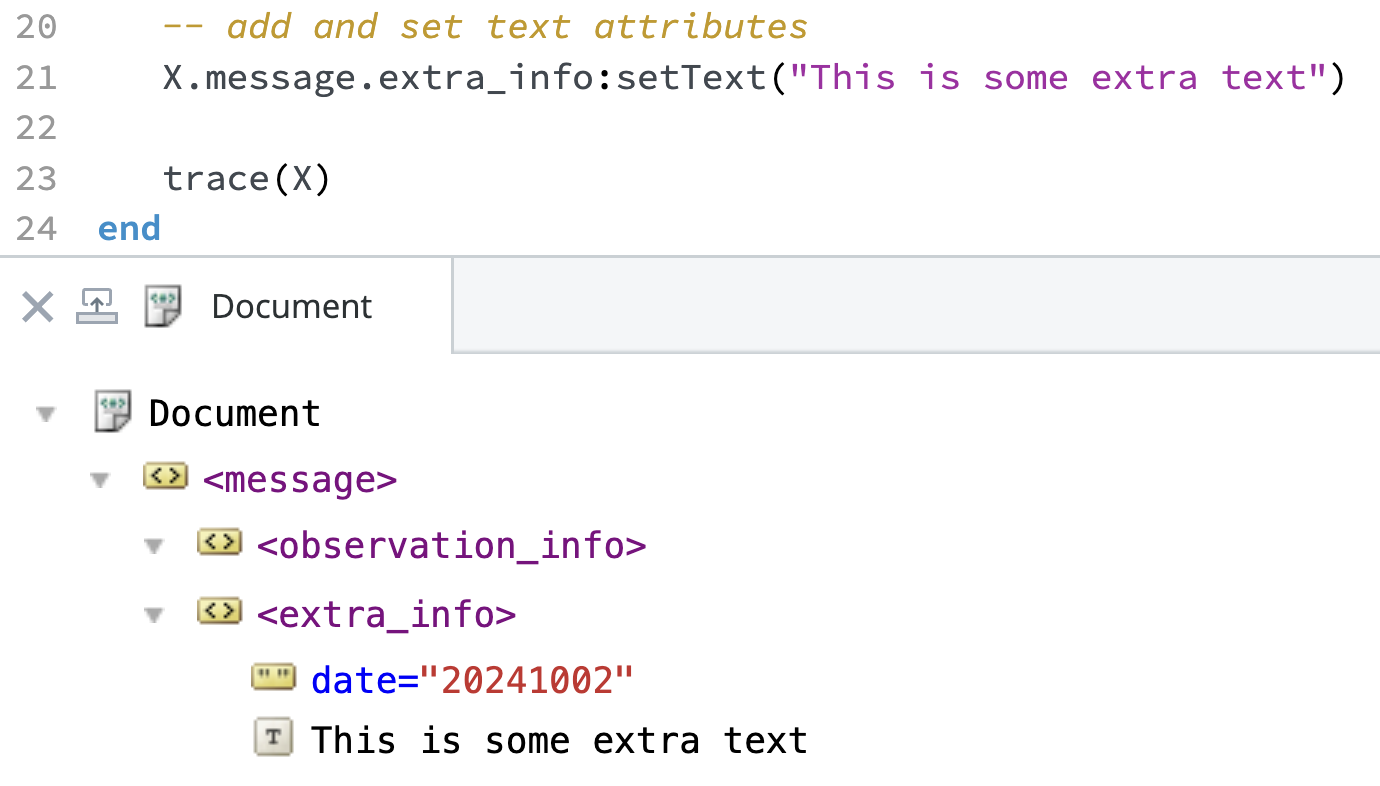The width and height of the screenshot is (1380, 786).
Task: Collapse the observation_info node
Action: point(153,547)
